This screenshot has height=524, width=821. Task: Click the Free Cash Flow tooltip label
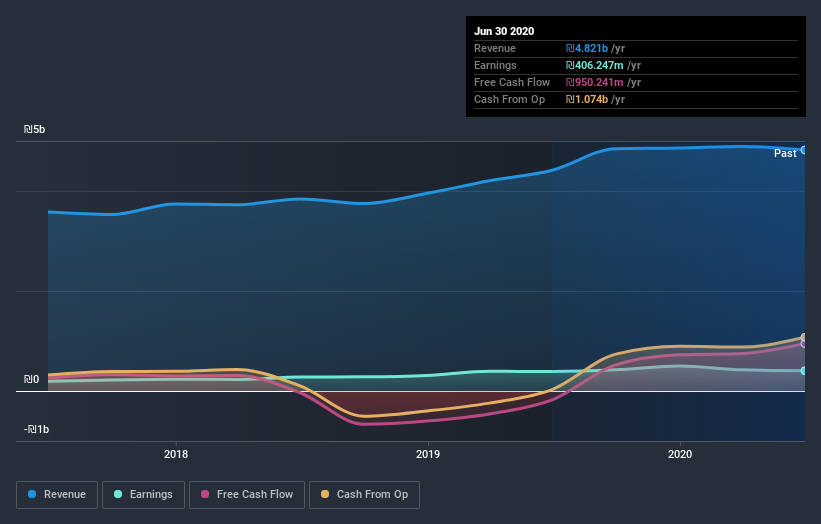tap(512, 82)
